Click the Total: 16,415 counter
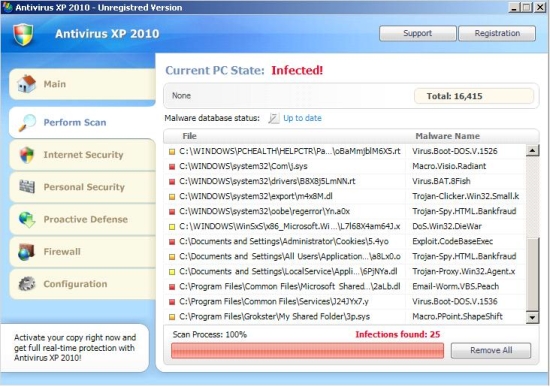This screenshot has width=550, height=387. (474, 96)
